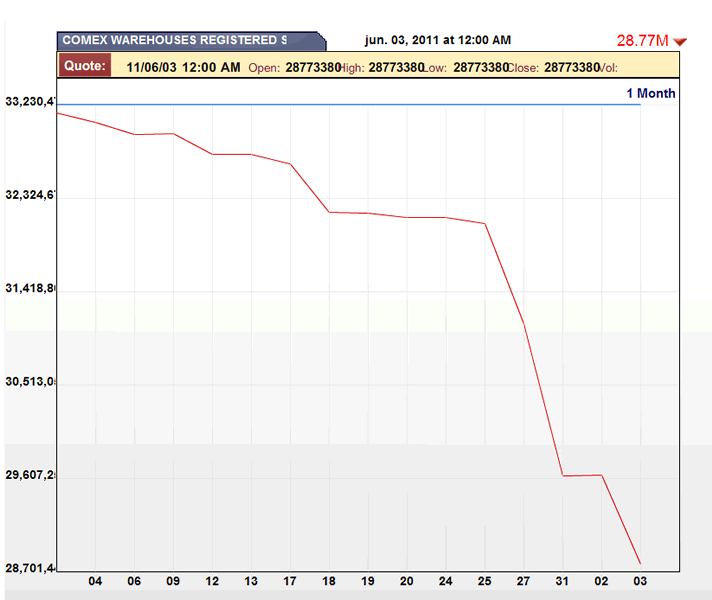Click the red down arrow beside 28.77M
Screen dimensions: 712x600
(x=680, y=41)
